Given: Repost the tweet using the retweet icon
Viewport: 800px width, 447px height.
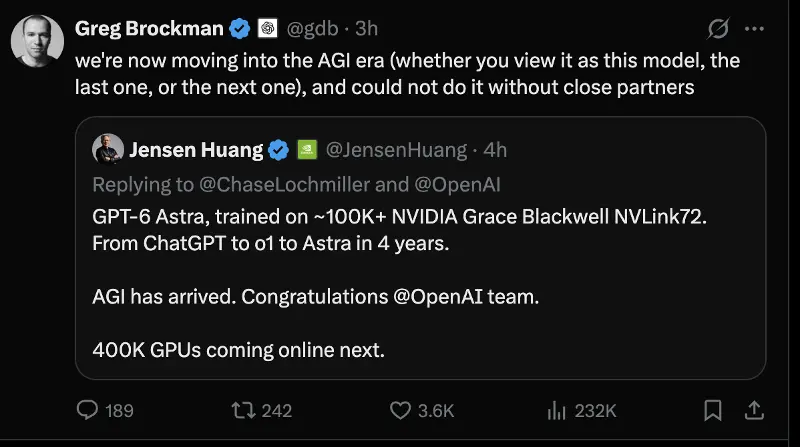Looking at the screenshot, I should [x=243, y=410].
